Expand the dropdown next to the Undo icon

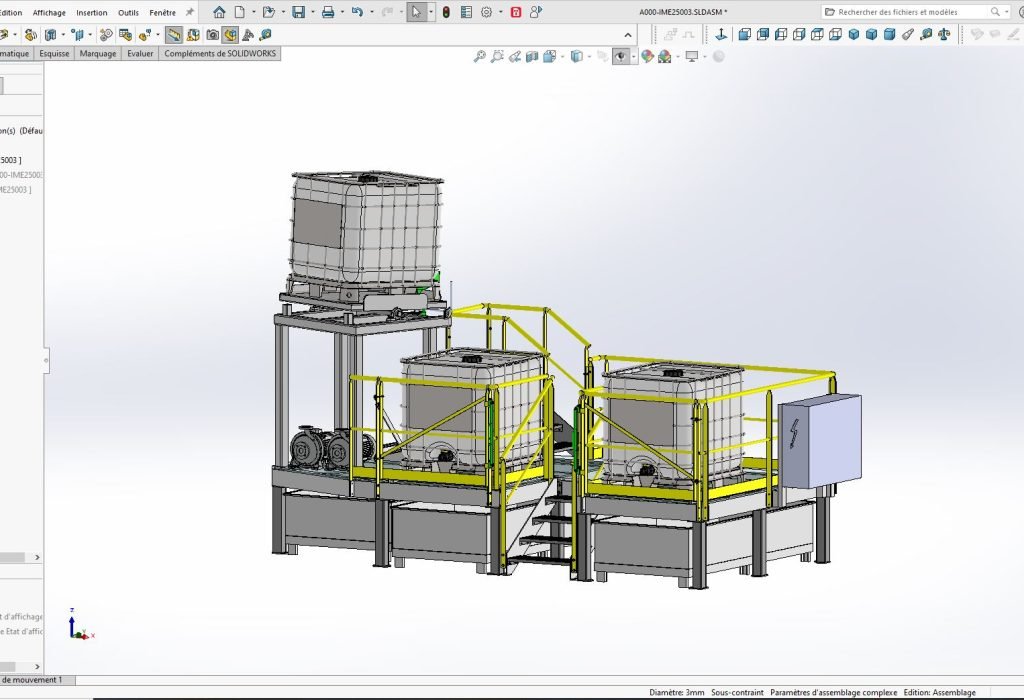pyautogui.click(x=371, y=12)
